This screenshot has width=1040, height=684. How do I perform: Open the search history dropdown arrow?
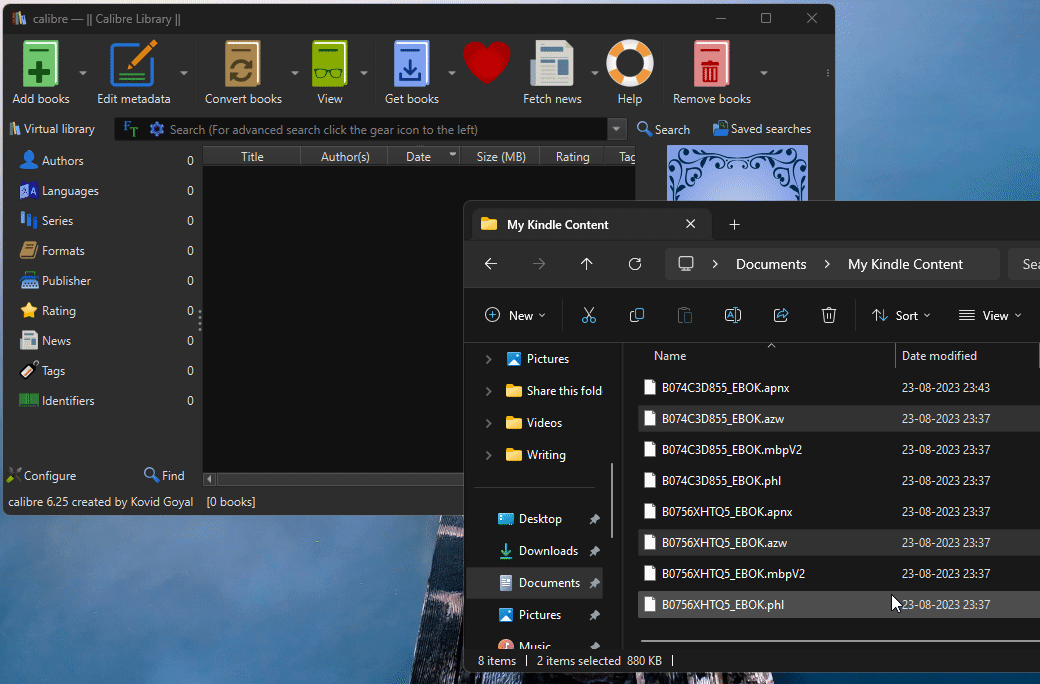[617, 129]
